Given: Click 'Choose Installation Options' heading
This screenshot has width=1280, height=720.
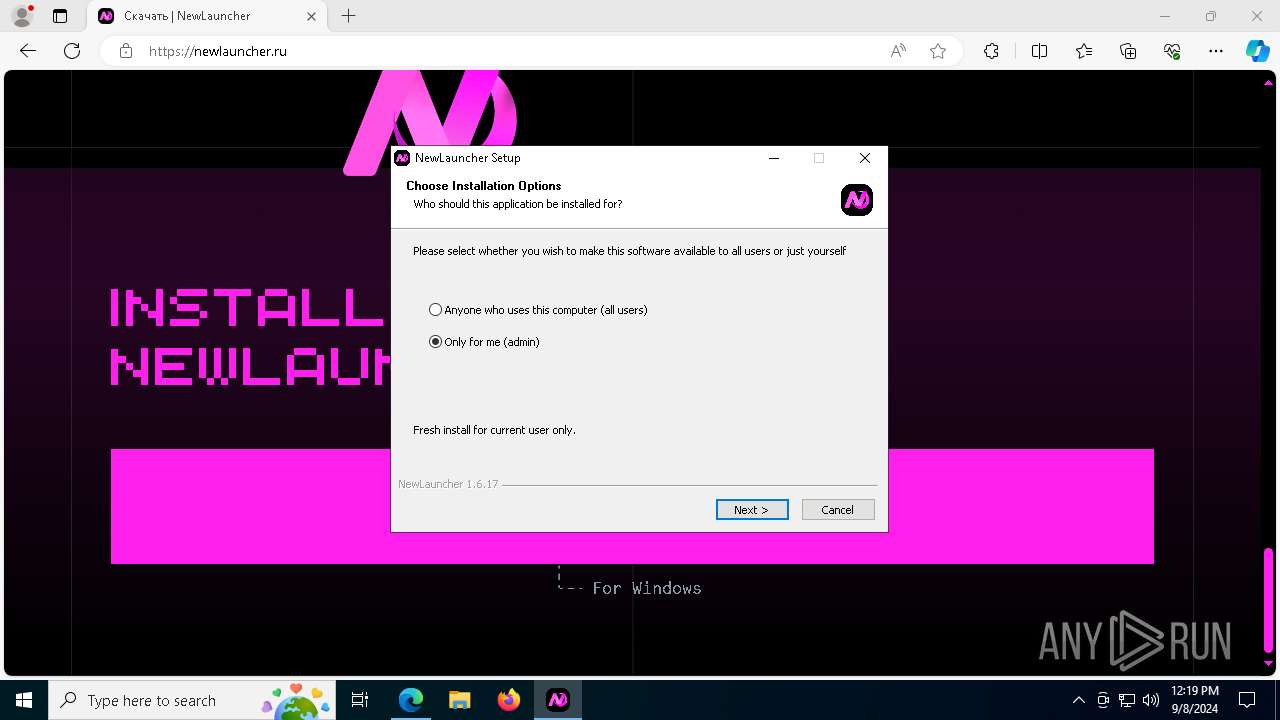Looking at the screenshot, I should (x=484, y=186).
